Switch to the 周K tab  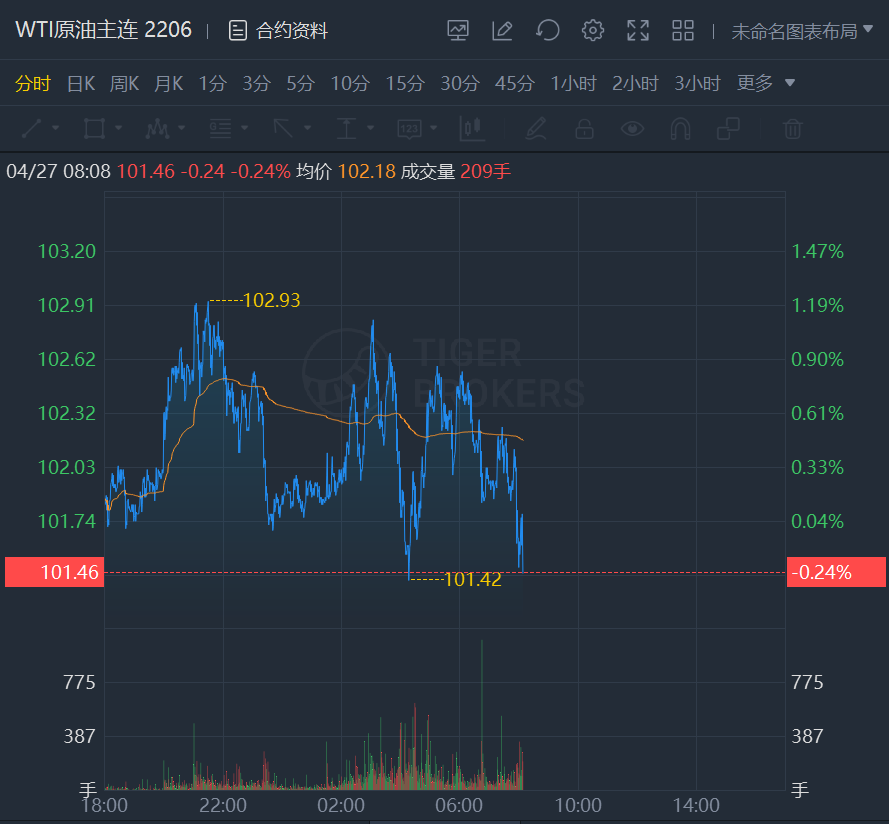[x=124, y=83]
